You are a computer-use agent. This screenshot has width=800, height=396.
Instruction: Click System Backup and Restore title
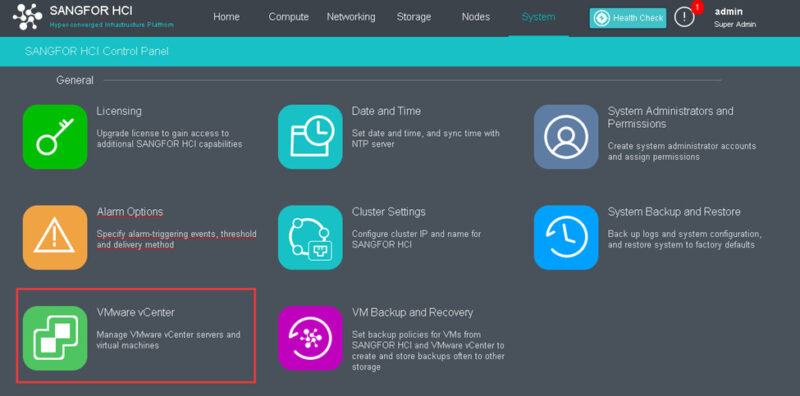click(674, 211)
